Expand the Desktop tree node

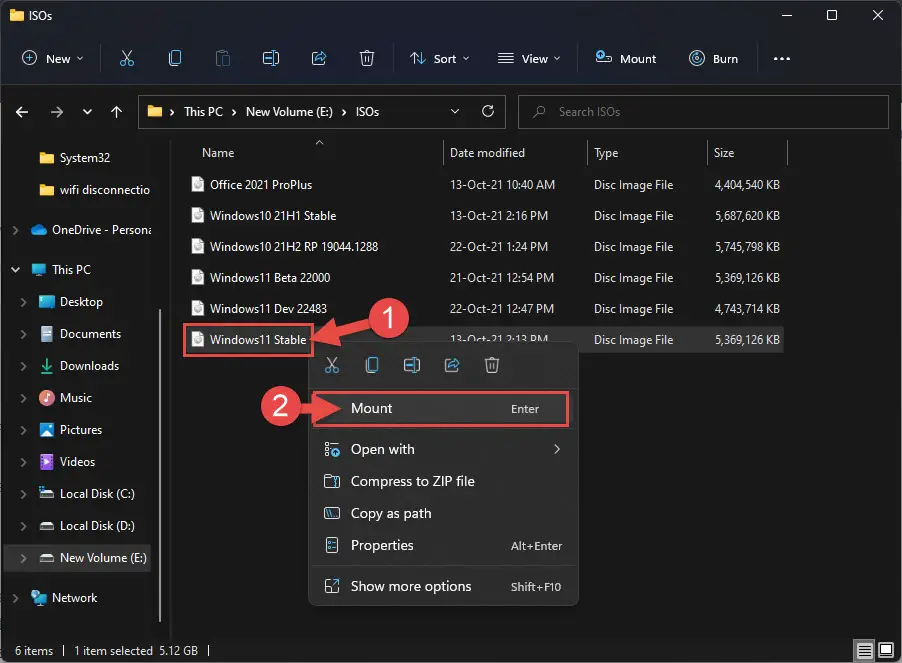(x=23, y=302)
